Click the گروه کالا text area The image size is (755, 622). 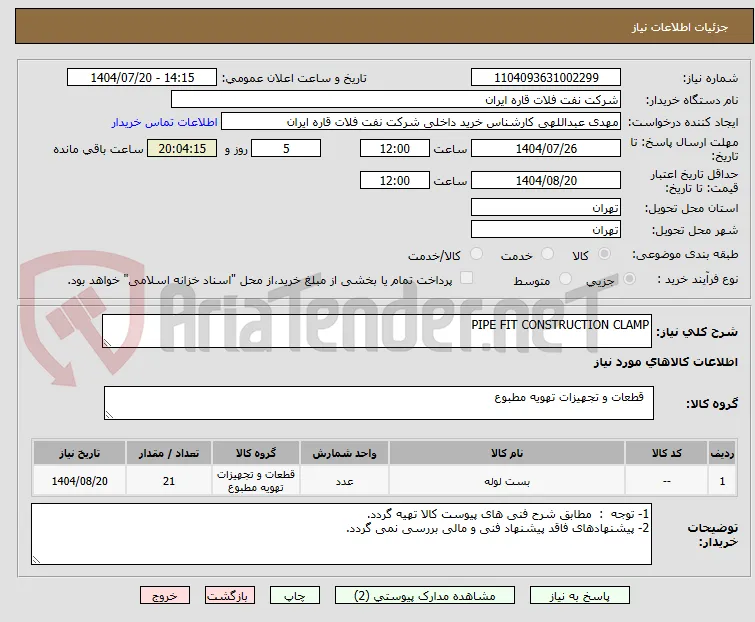click(379, 403)
